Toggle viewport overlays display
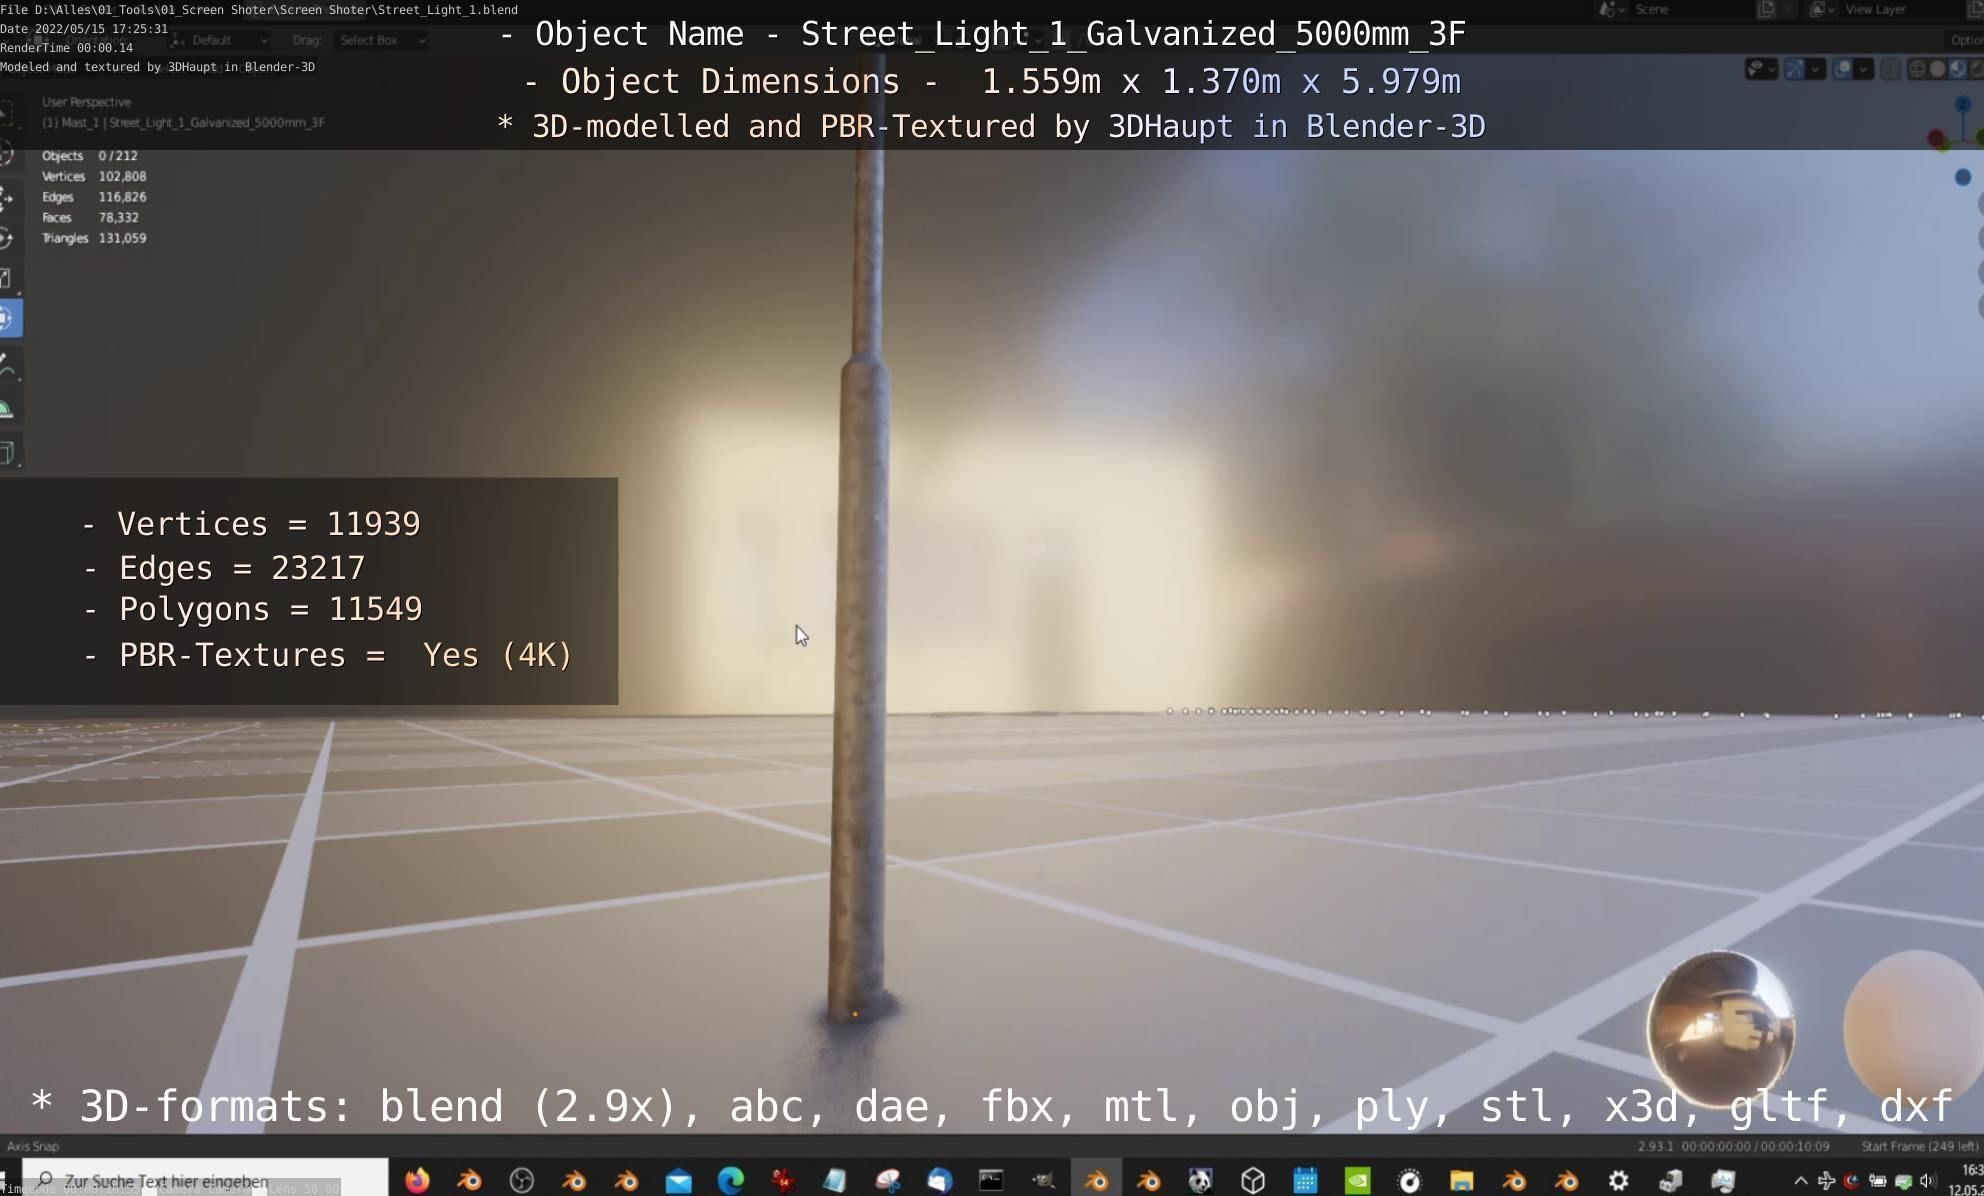 pyautogui.click(x=1843, y=69)
